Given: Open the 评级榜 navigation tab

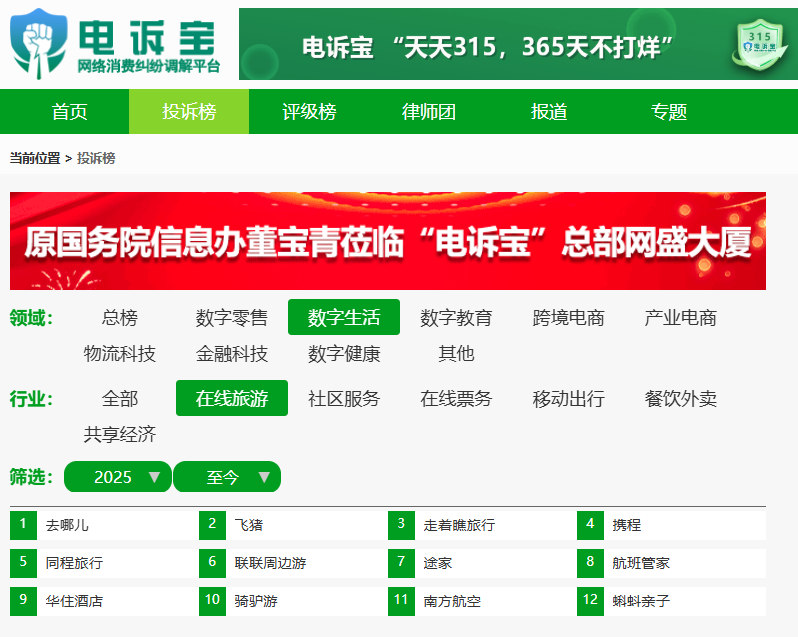Looking at the screenshot, I should point(309,111).
